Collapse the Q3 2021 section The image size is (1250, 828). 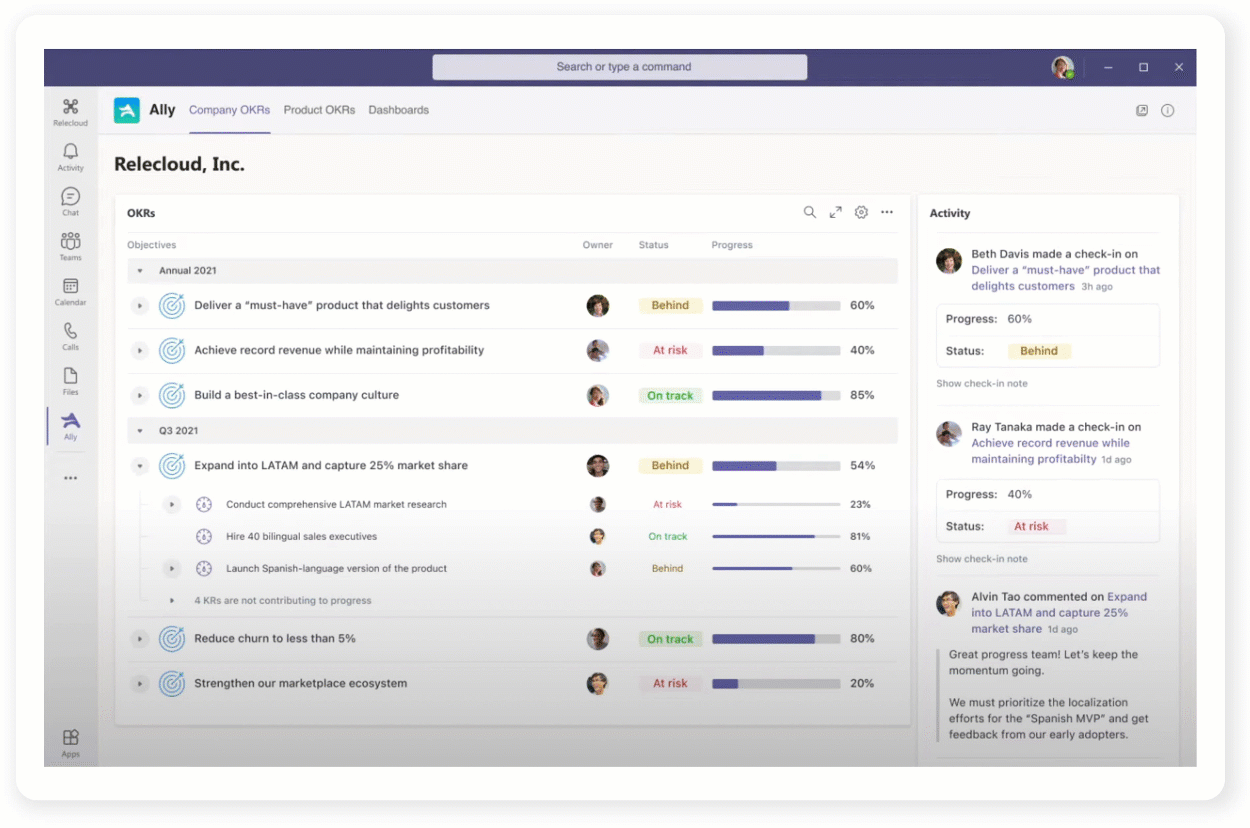tap(140, 431)
